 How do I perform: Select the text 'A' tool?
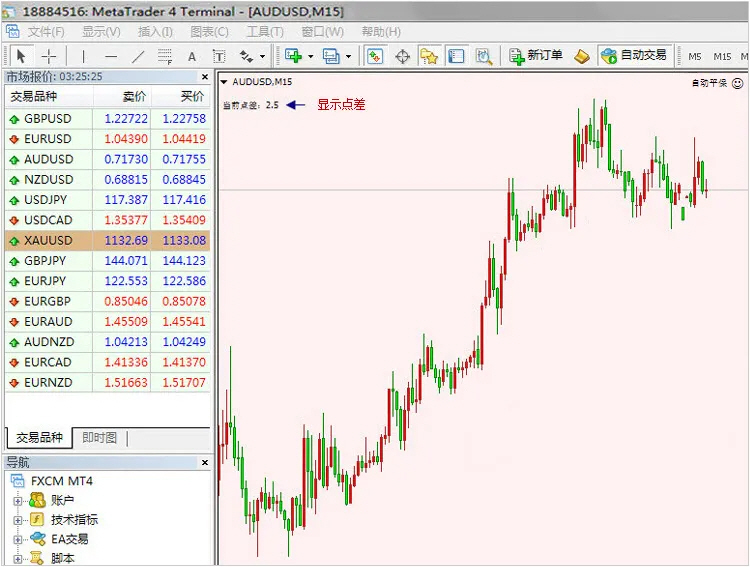[192, 56]
